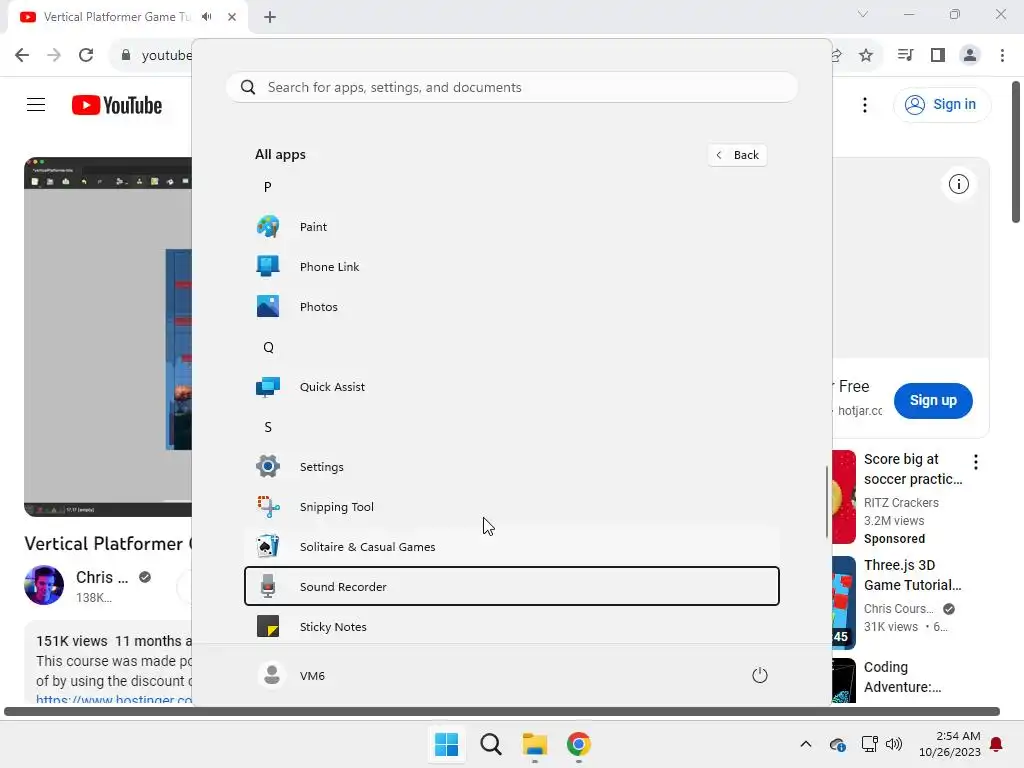The image size is (1024, 768).
Task: Bookmark this page with the star icon
Action: (x=866, y=55)
